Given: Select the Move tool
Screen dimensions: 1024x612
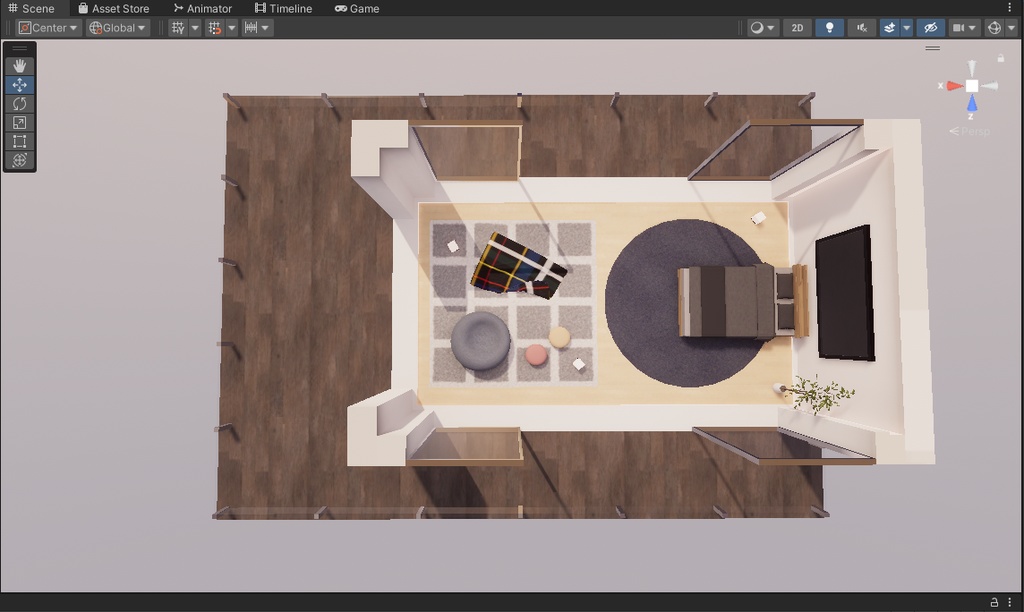Looking at the screenshot, I should (20, 85).
